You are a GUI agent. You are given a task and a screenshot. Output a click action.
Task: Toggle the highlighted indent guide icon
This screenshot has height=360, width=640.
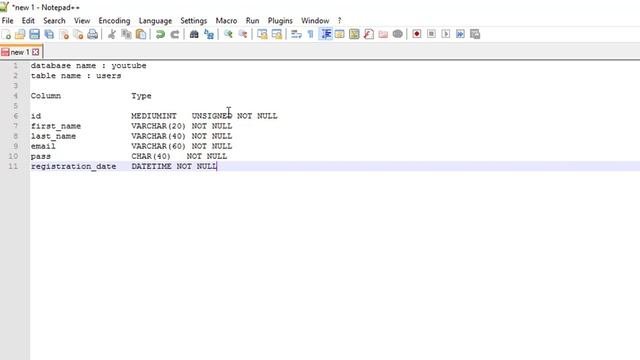326,34
